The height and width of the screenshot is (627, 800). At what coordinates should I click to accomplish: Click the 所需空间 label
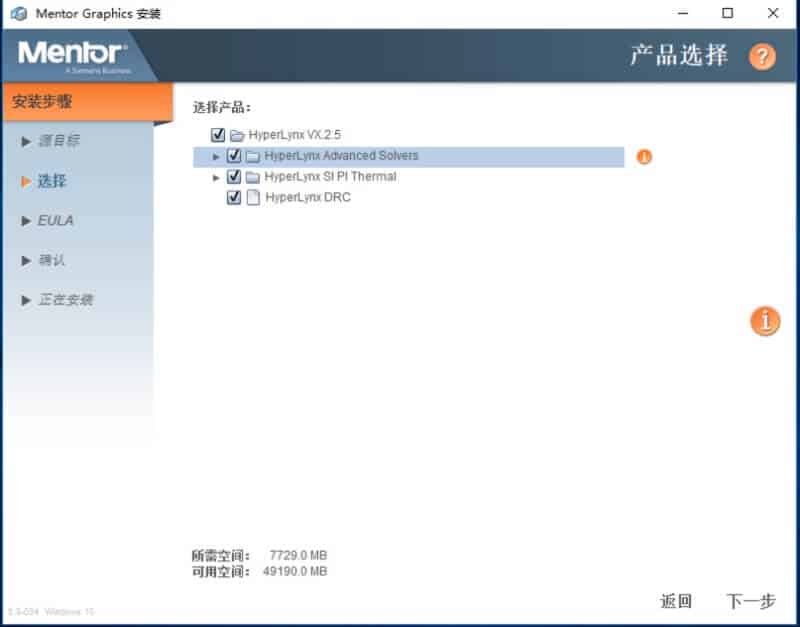click(221, 556)
